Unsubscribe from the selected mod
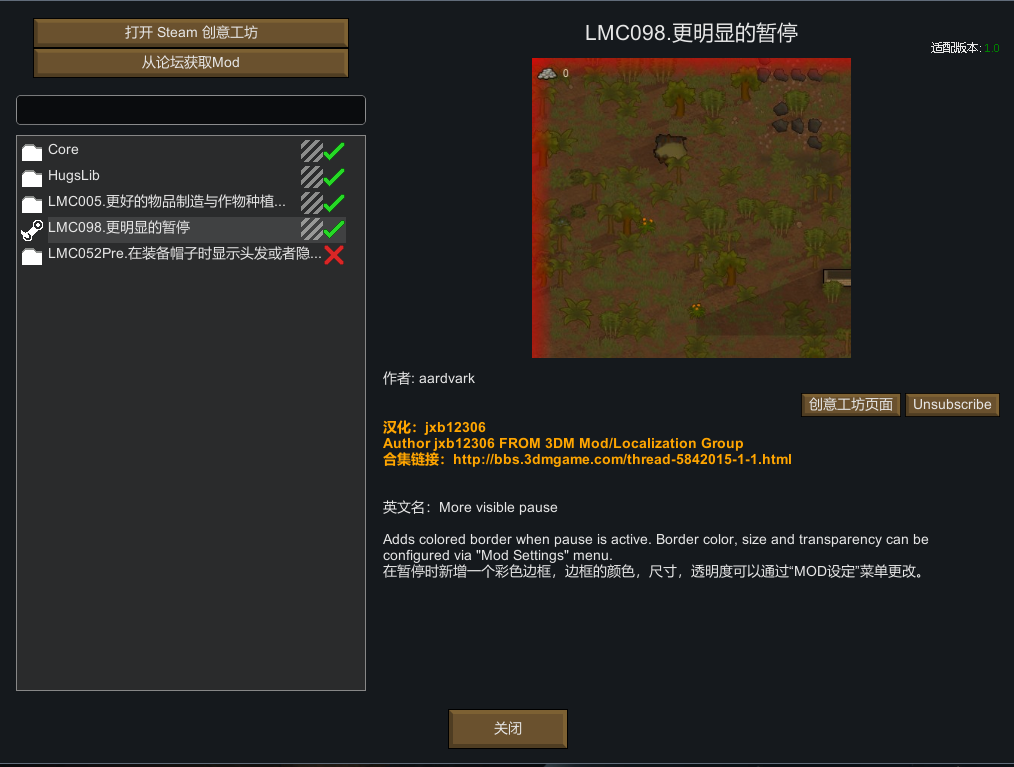 952,405
